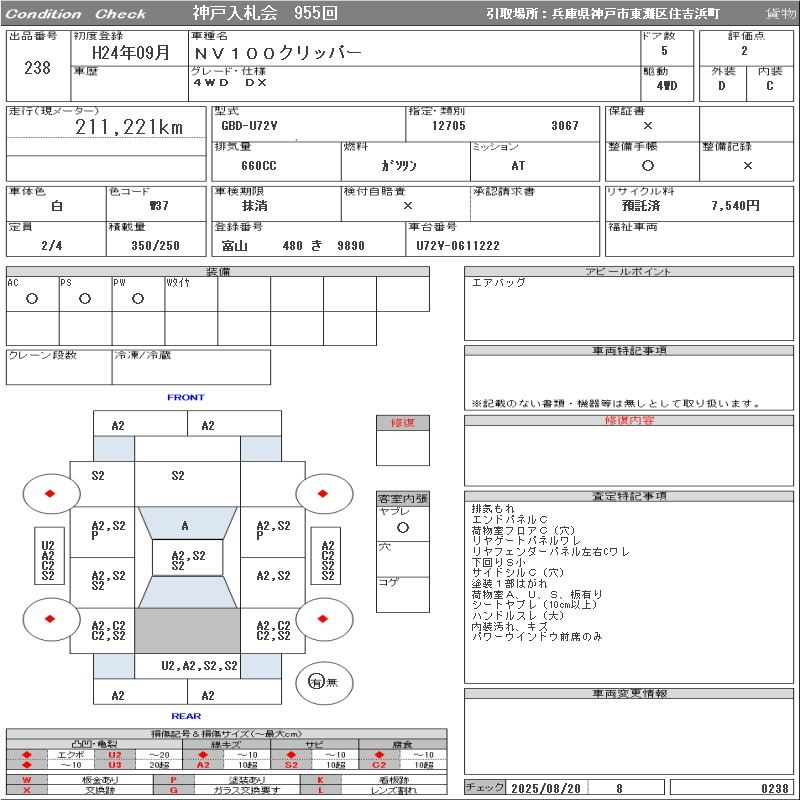Select designation number 12705
This screenshot has height=800, width=800.
coord(449,126)
